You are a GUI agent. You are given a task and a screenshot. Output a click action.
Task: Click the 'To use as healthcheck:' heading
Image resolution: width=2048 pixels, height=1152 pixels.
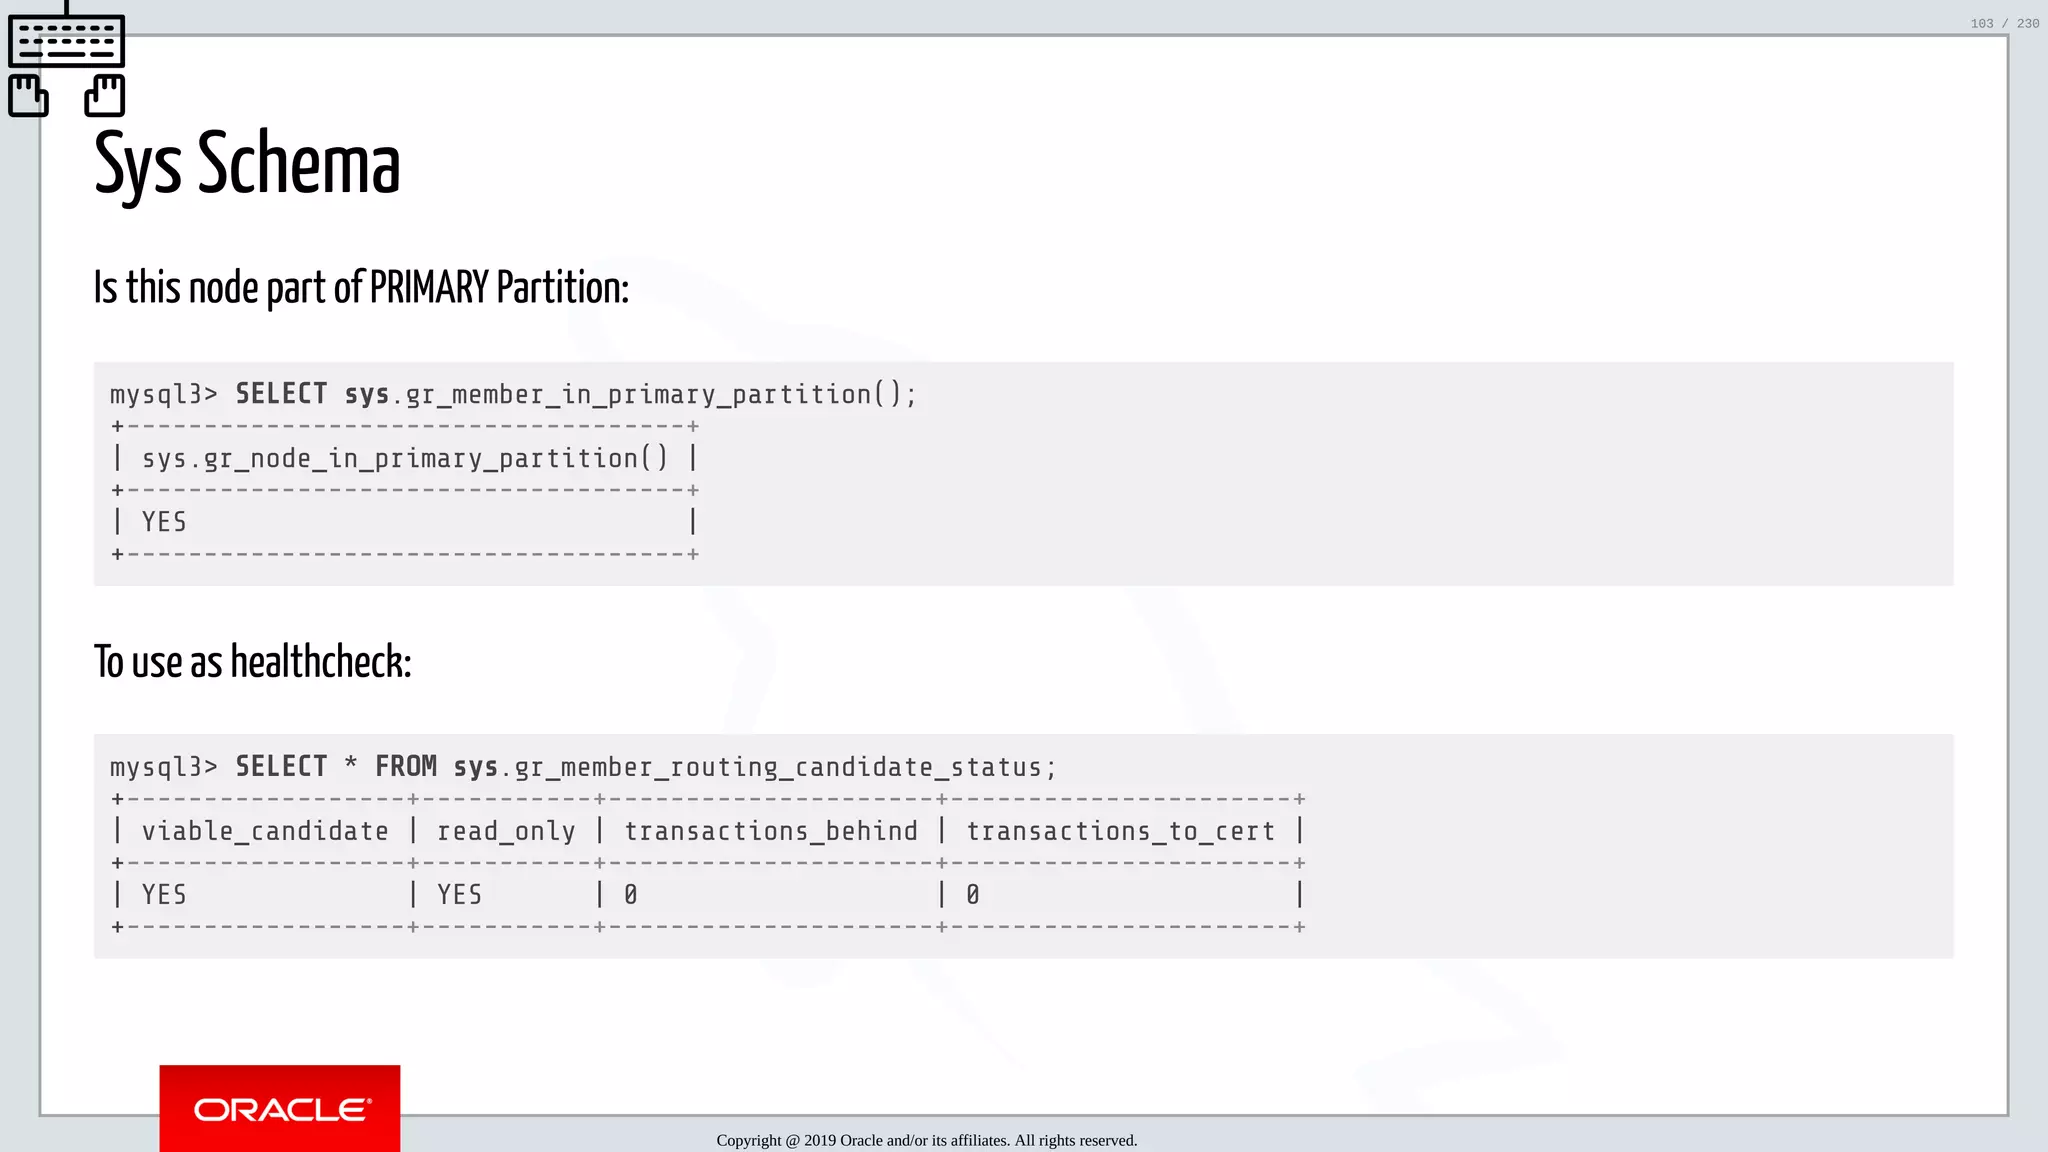click(x=252, y=662)
